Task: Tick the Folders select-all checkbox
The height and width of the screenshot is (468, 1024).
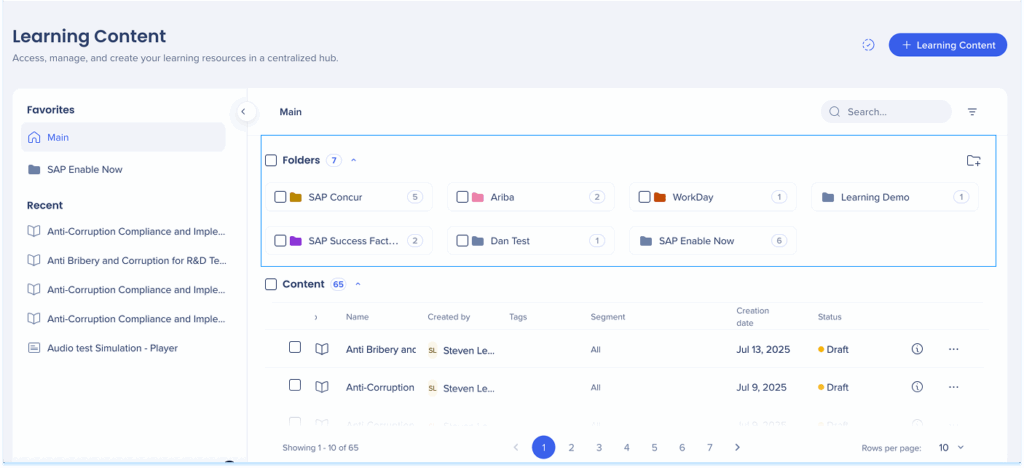Action: 271,160
